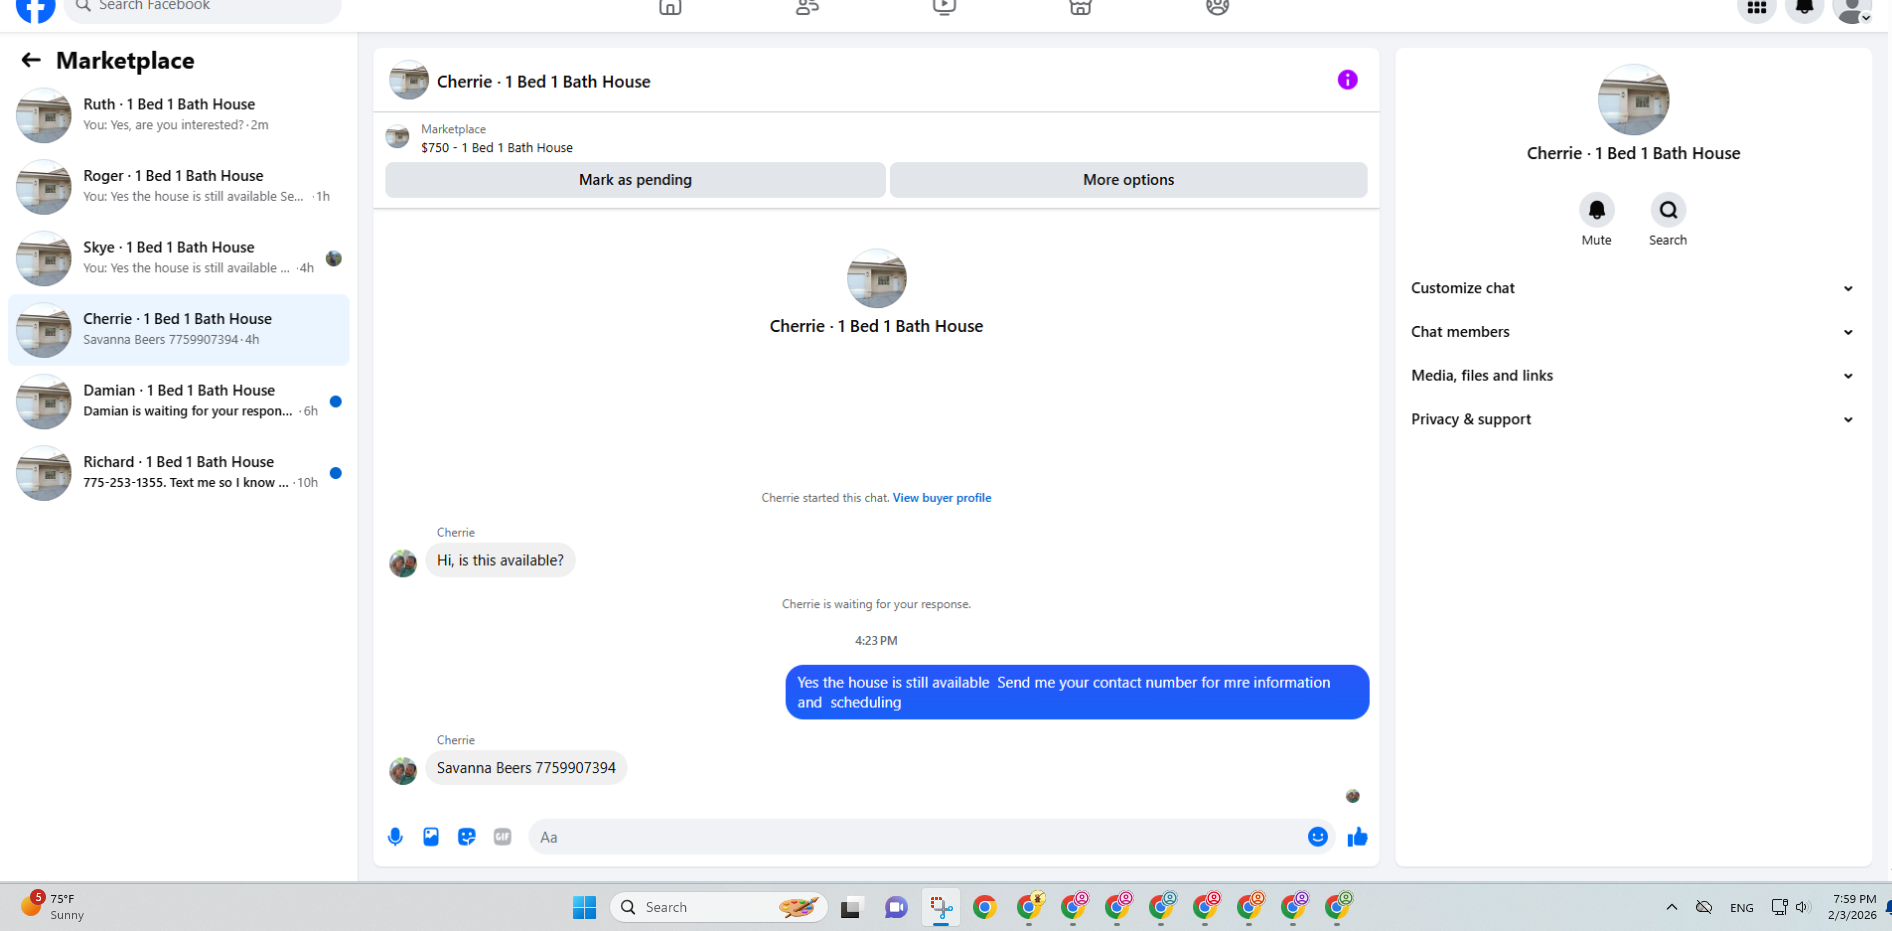Open the account profile menu

click(1852, 9)
